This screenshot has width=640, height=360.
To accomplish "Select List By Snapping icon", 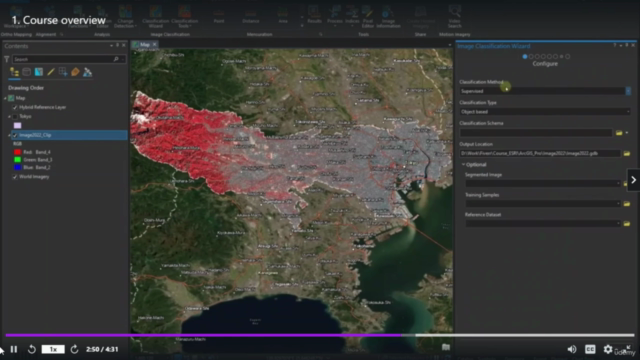I will click(x=63, y=72).
